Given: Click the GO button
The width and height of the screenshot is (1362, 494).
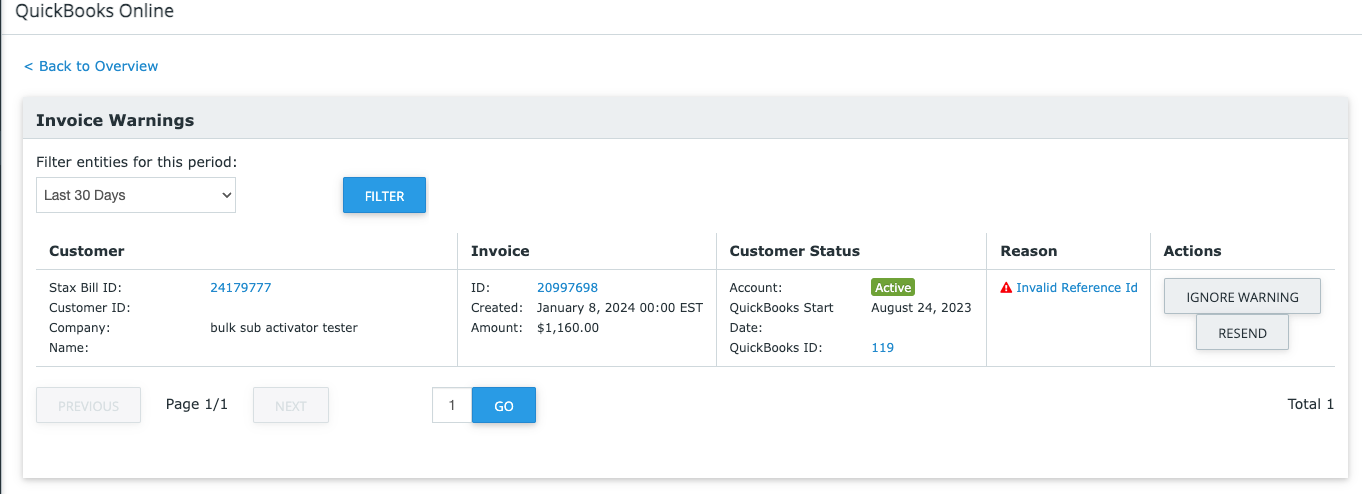Looking at the screenshot, I should pos(504,405).
